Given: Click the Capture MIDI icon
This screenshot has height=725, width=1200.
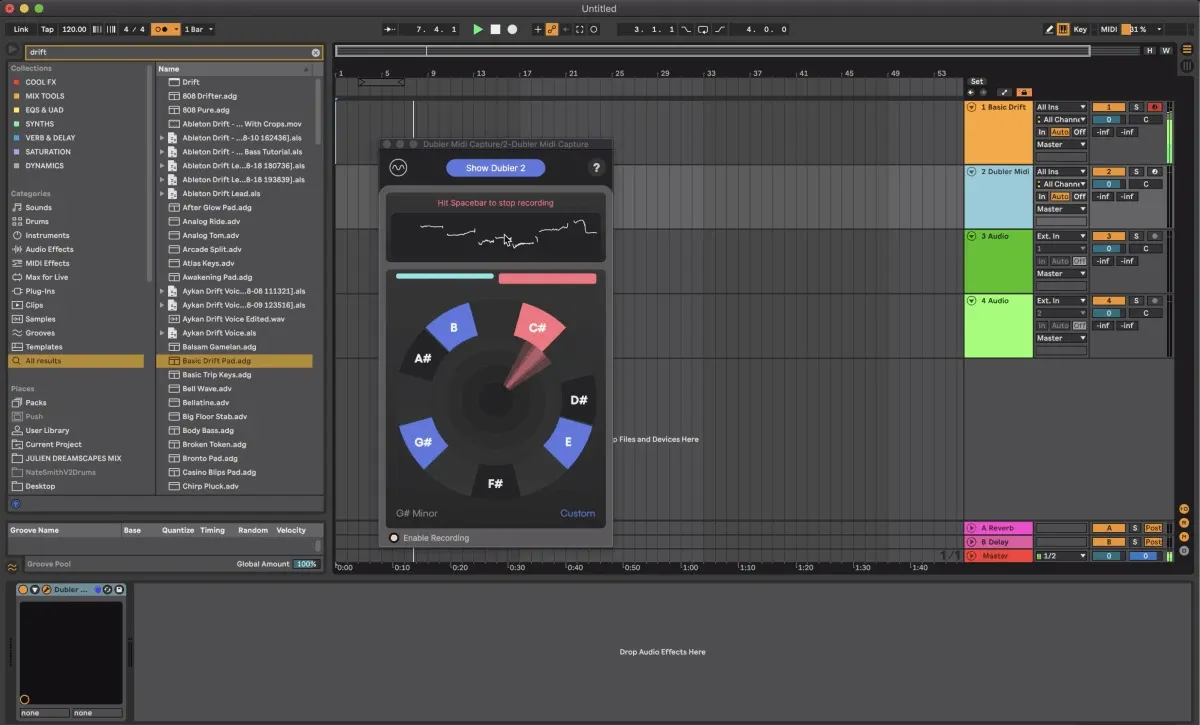Looking at the screenshot, I should point(580,29).
